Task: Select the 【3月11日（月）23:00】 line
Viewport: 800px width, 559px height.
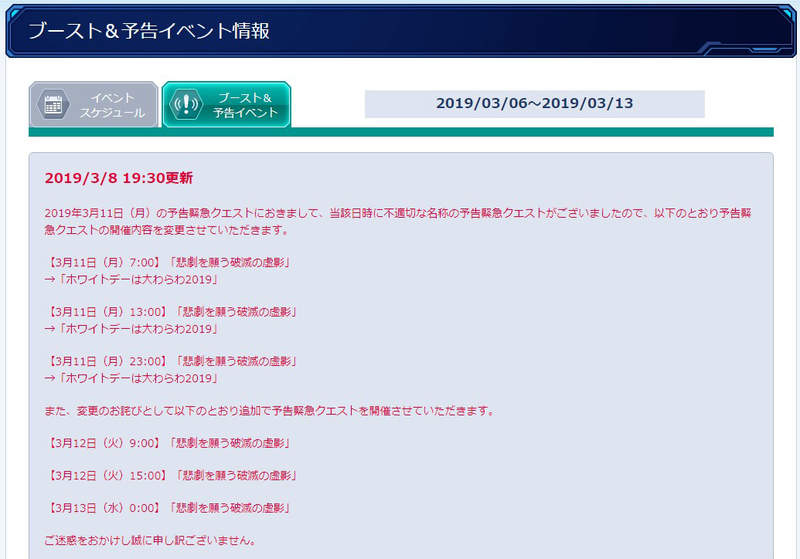Action: 172,361
